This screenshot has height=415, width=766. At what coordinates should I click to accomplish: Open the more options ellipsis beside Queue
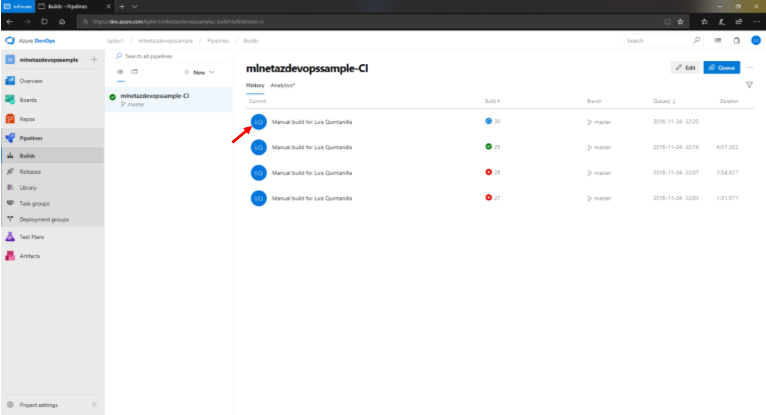[750, 67]
